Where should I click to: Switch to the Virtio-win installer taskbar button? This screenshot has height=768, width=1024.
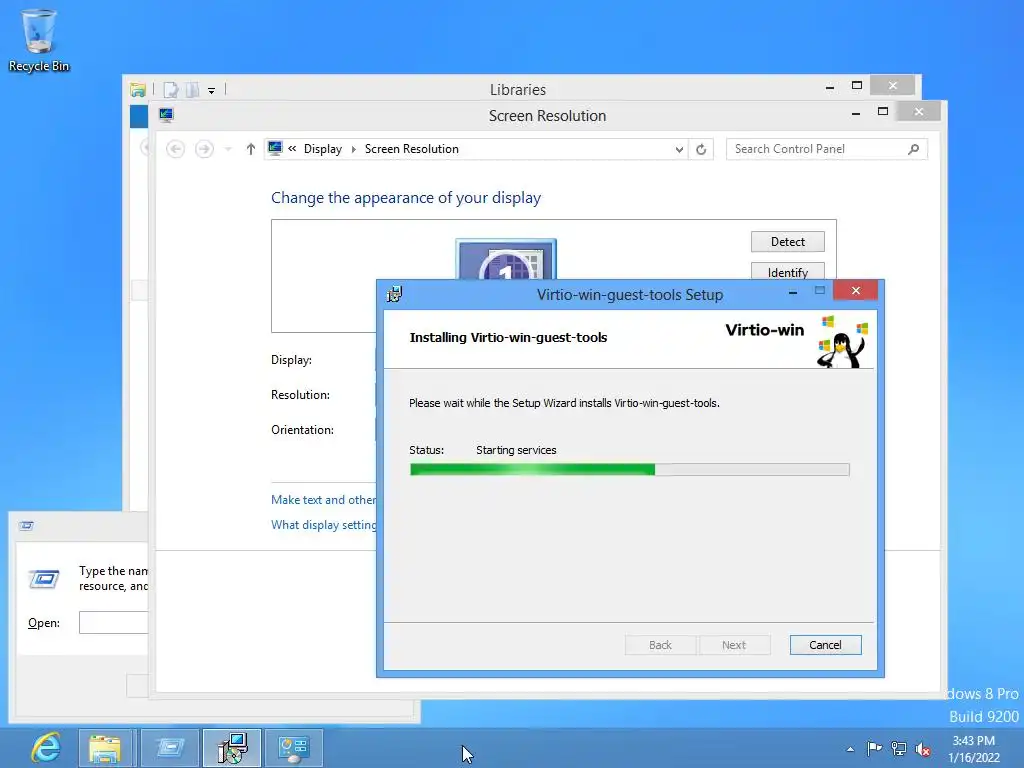(x=232, y=748)
